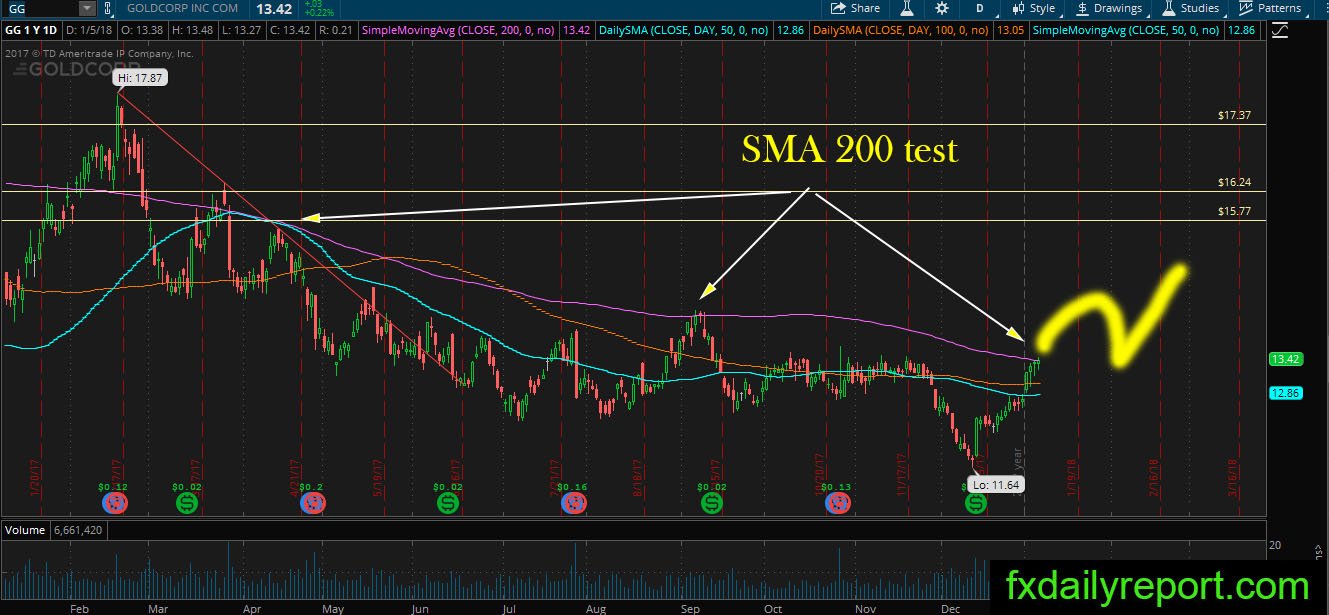Click the Share button
The width and height of the screenshot is (1329, 615).
tap(856, 8)
